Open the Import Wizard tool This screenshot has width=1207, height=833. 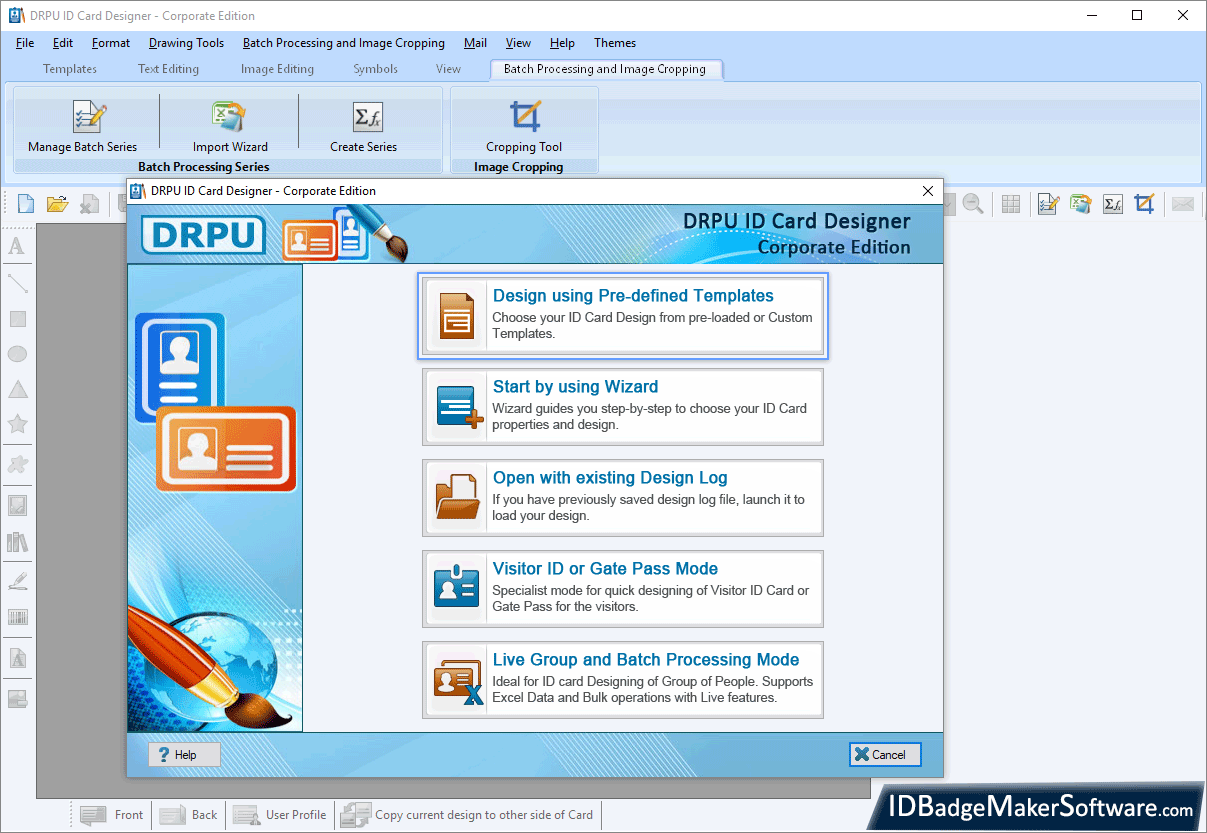tap(229, 118)
